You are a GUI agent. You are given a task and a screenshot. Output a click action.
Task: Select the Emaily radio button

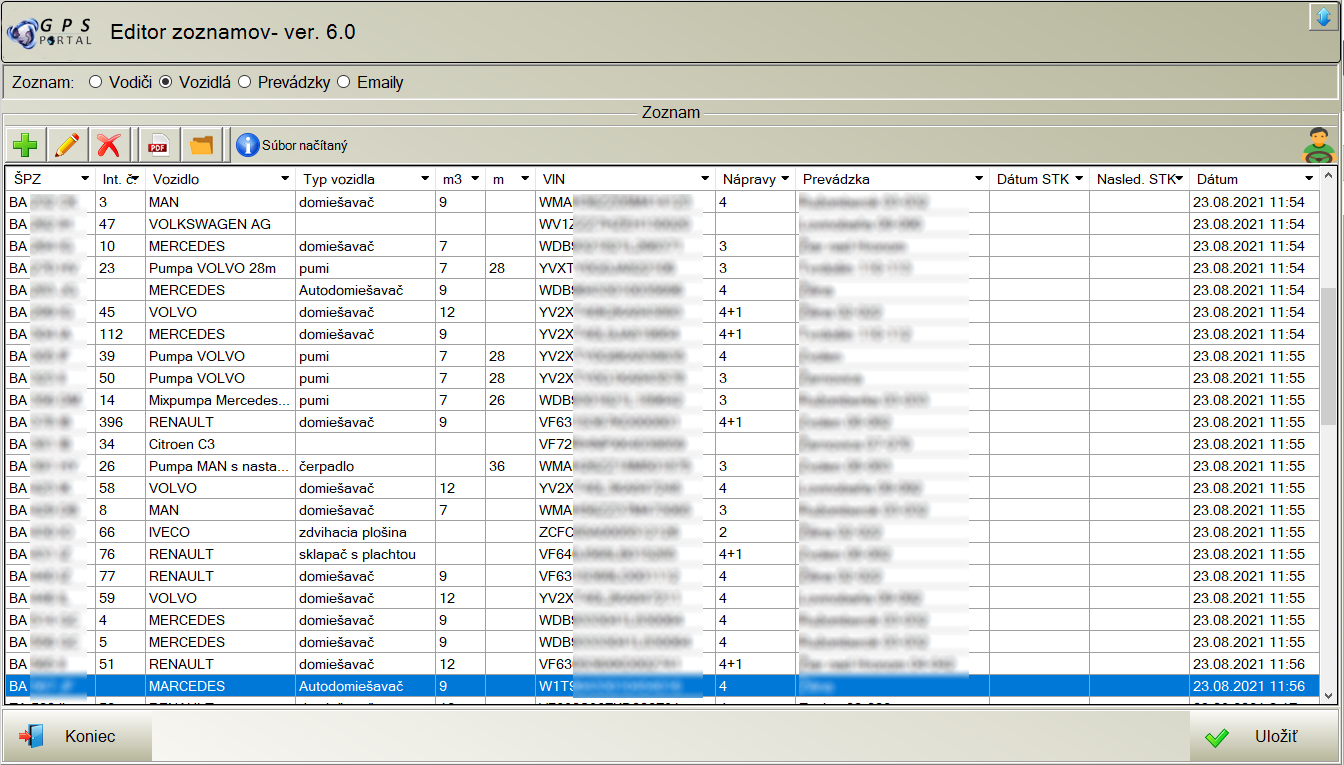[x=344, y=82]
